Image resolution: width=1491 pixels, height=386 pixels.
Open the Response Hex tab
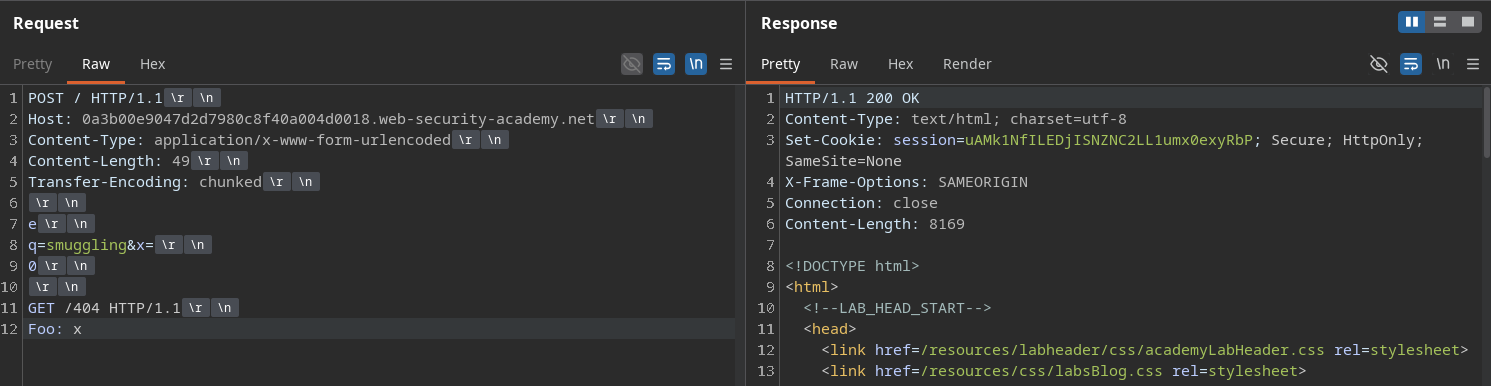coord(900,64)
